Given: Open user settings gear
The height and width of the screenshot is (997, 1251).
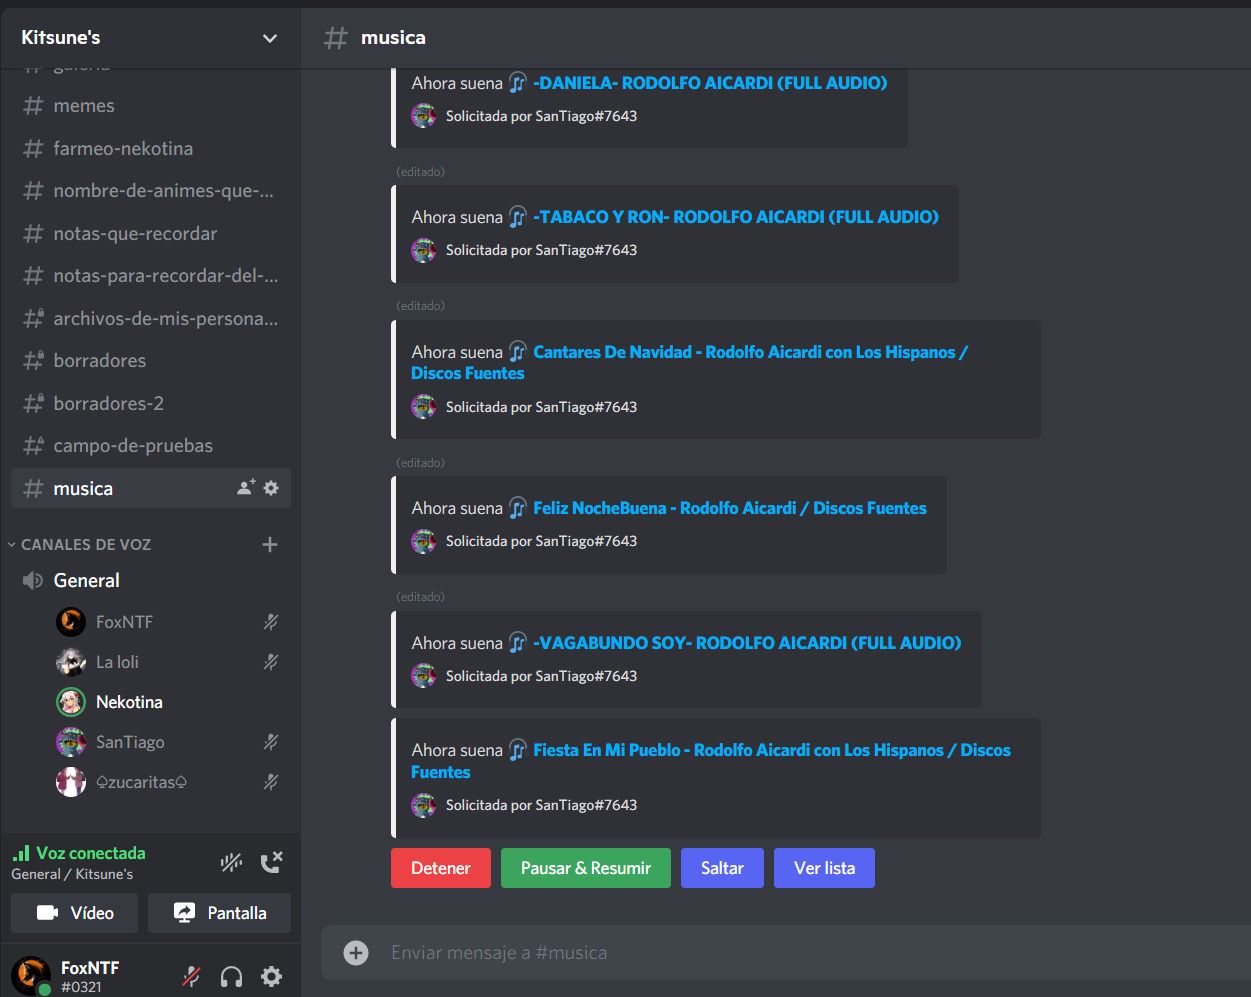Looking at the screenshot, I should tap(271, 977).
